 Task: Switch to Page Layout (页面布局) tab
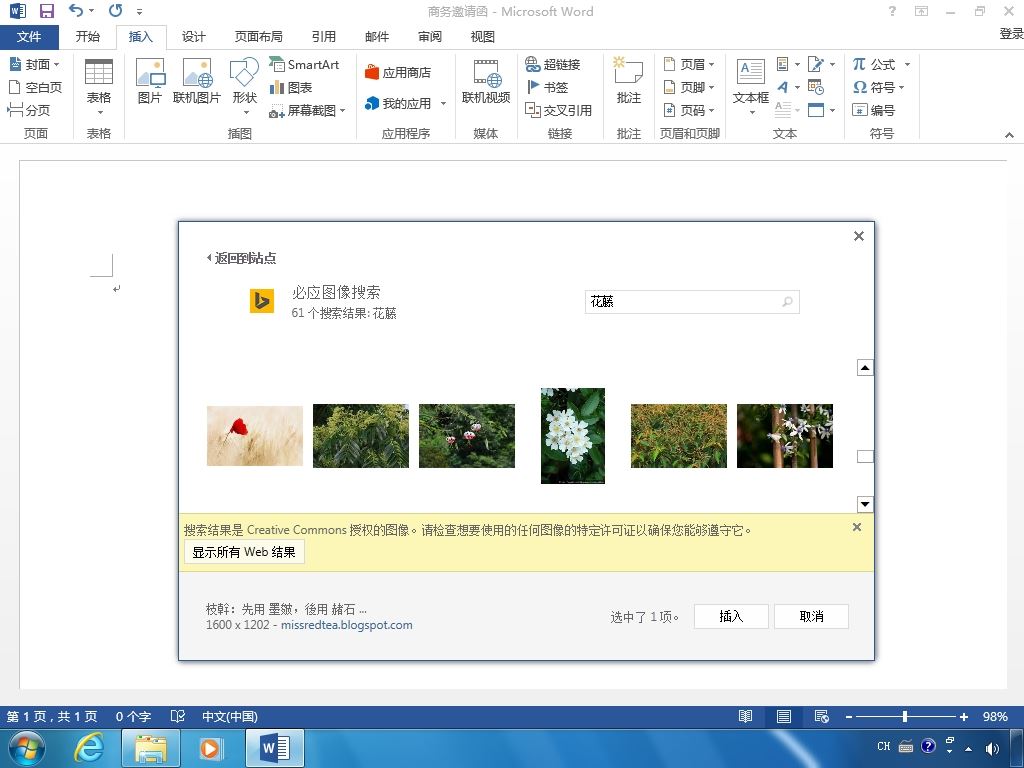pyautogui.click(x=259, y=37)
